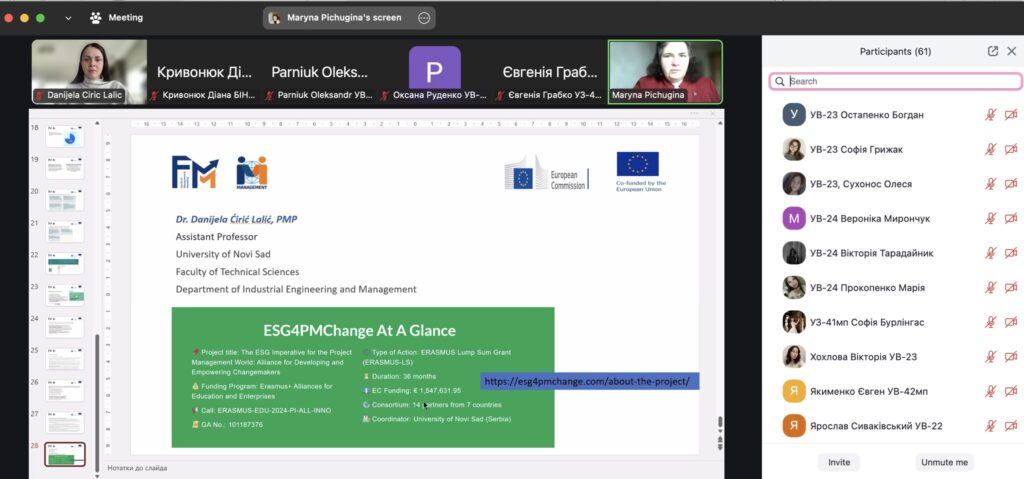Open the Meeting tab
1024x479 pixels.
tap(116, 18)
